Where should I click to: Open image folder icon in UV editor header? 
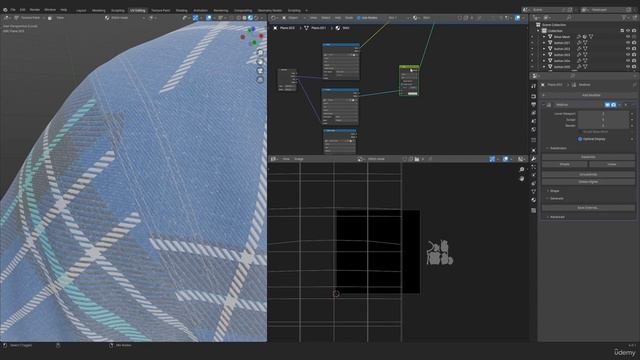[417, 159]
